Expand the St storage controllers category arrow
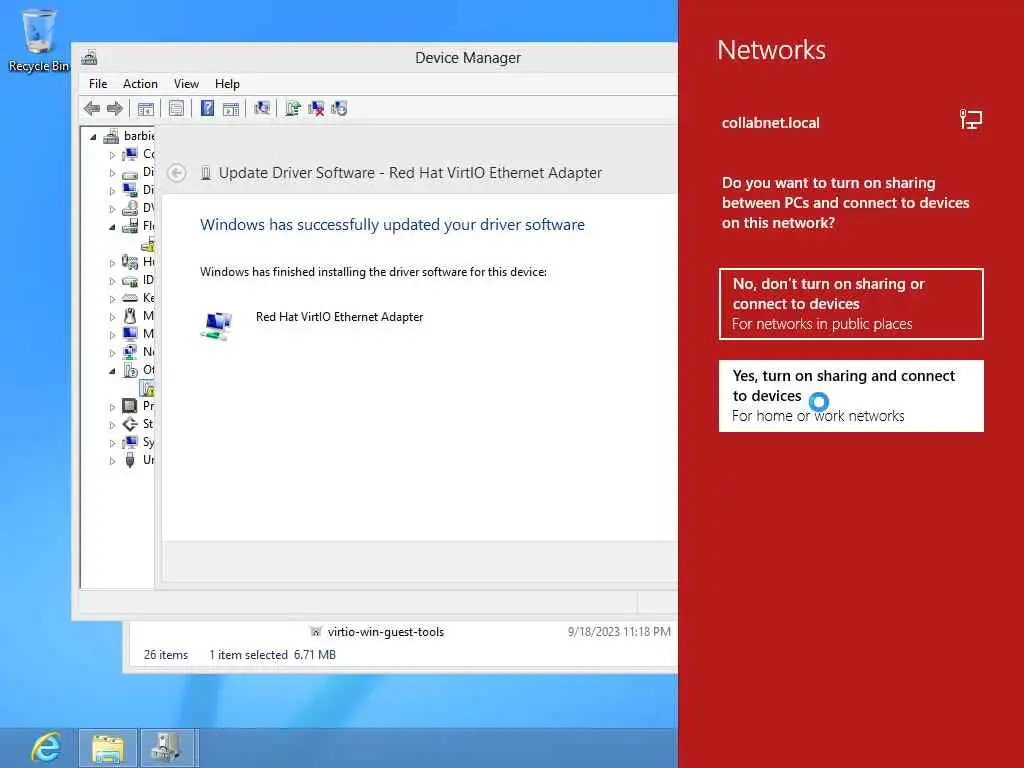The image size is (1024, 768). pyautogui.click(x=112, y=425)
